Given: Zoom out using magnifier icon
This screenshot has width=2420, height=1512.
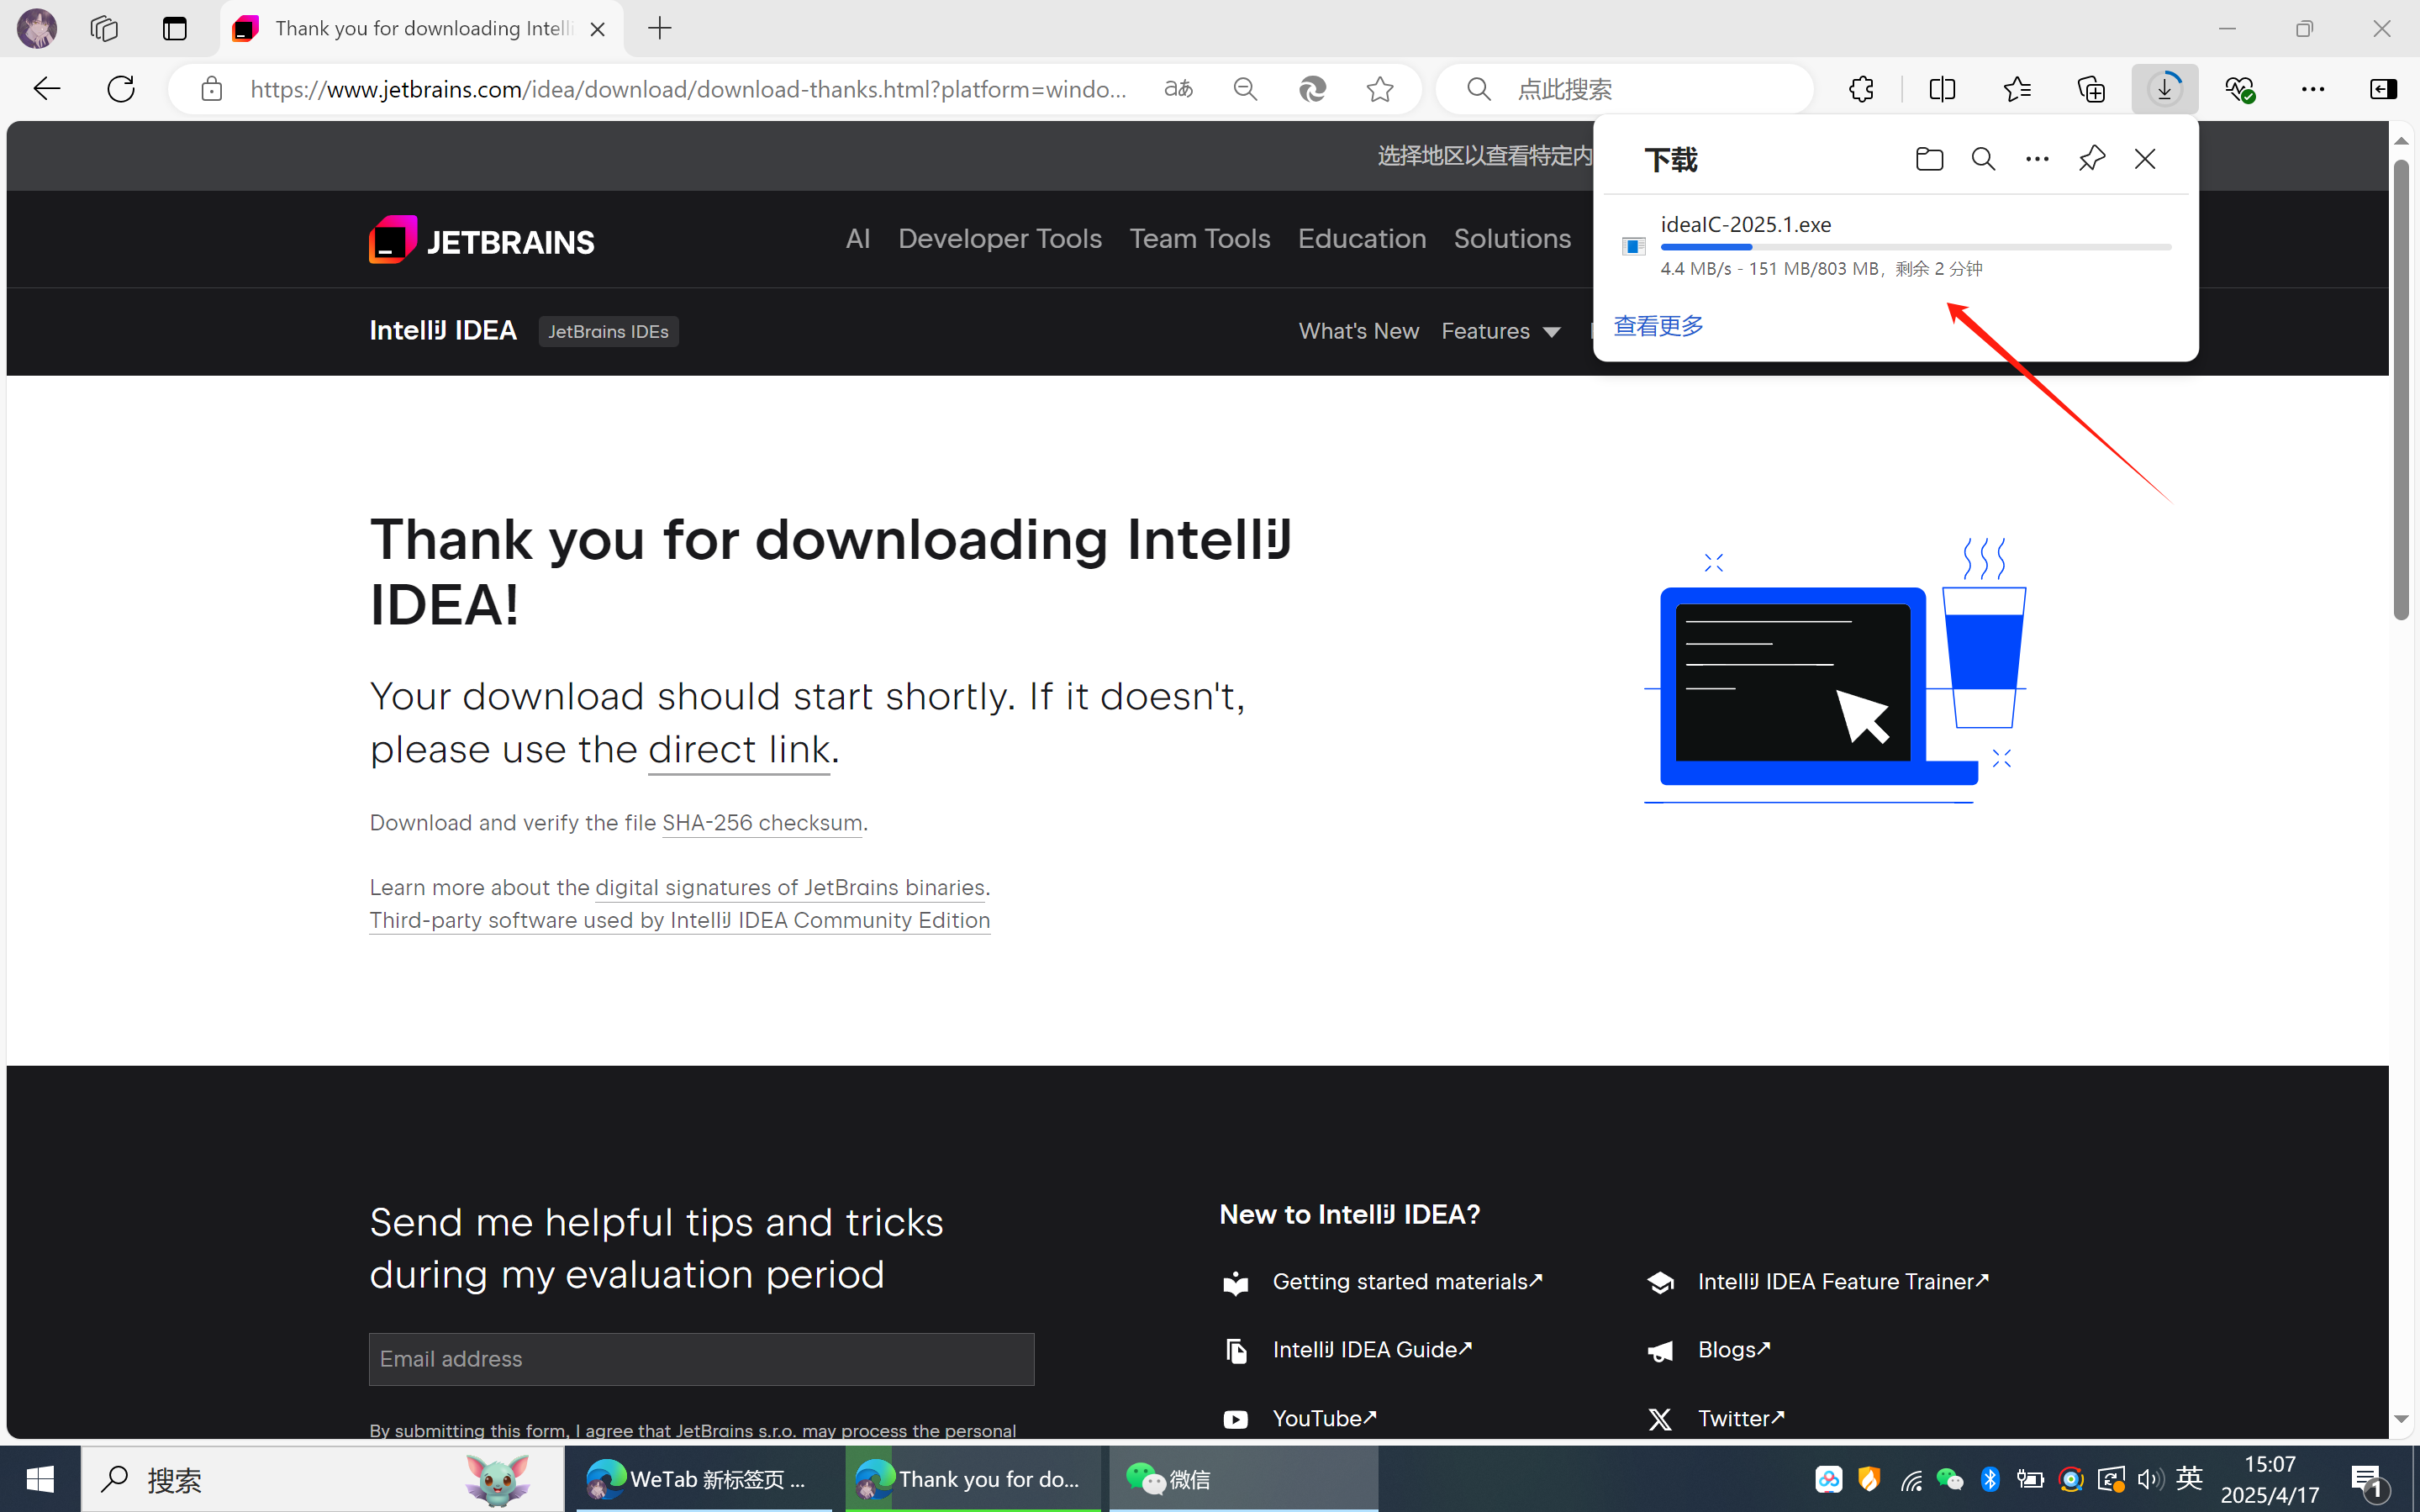Looking at the screenshot, I should coord(1245,89).
